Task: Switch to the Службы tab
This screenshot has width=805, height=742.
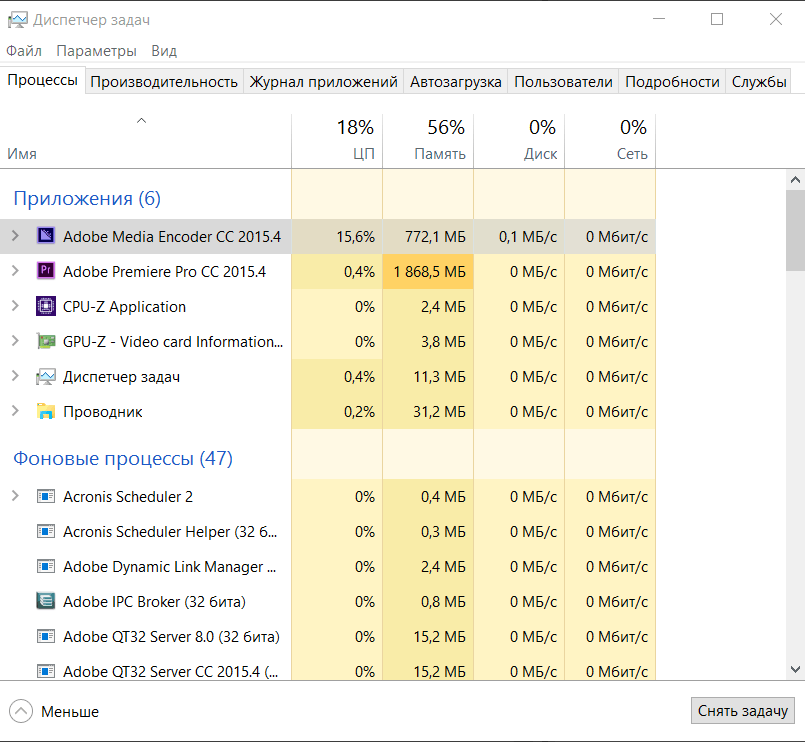Action: 759,82
